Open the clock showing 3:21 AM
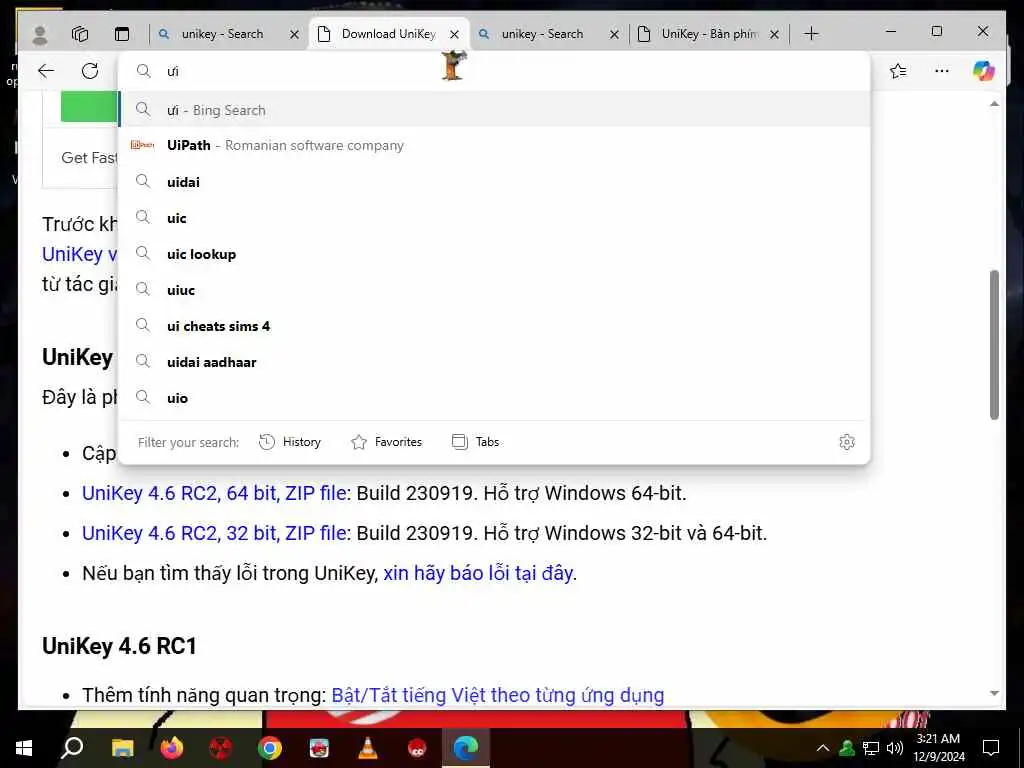This screenshot has width=1024, height=768. tap(938, 748)
